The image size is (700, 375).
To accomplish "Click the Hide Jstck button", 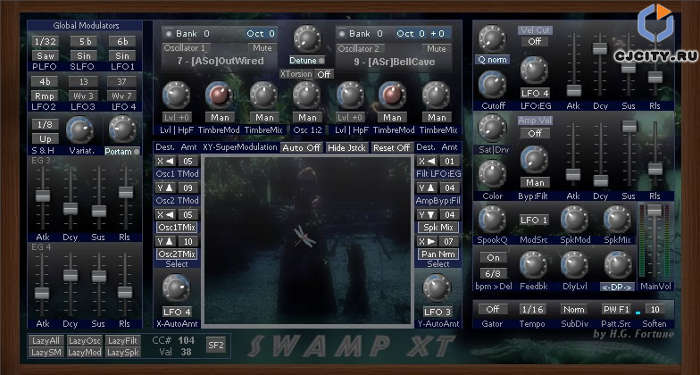I will tap(347, 148).
